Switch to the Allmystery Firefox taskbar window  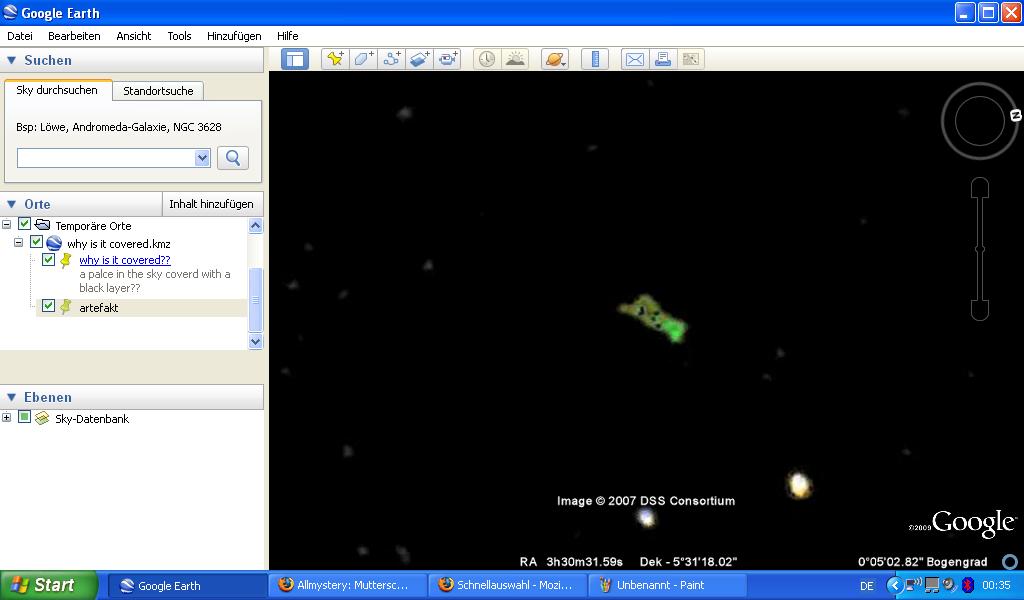(350, 585)
